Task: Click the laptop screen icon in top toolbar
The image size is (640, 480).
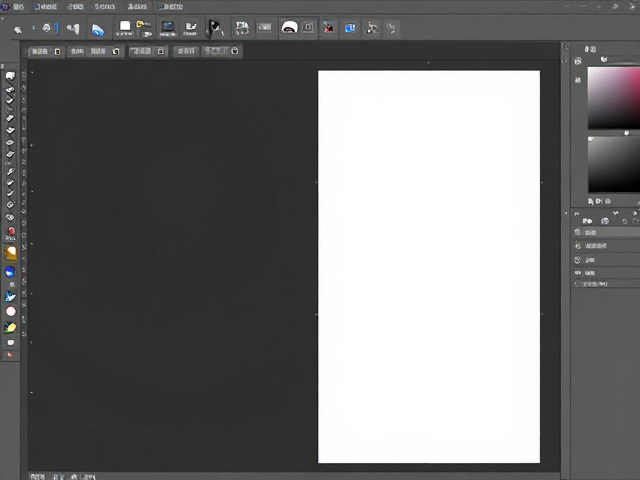Action: click(167, 28)
